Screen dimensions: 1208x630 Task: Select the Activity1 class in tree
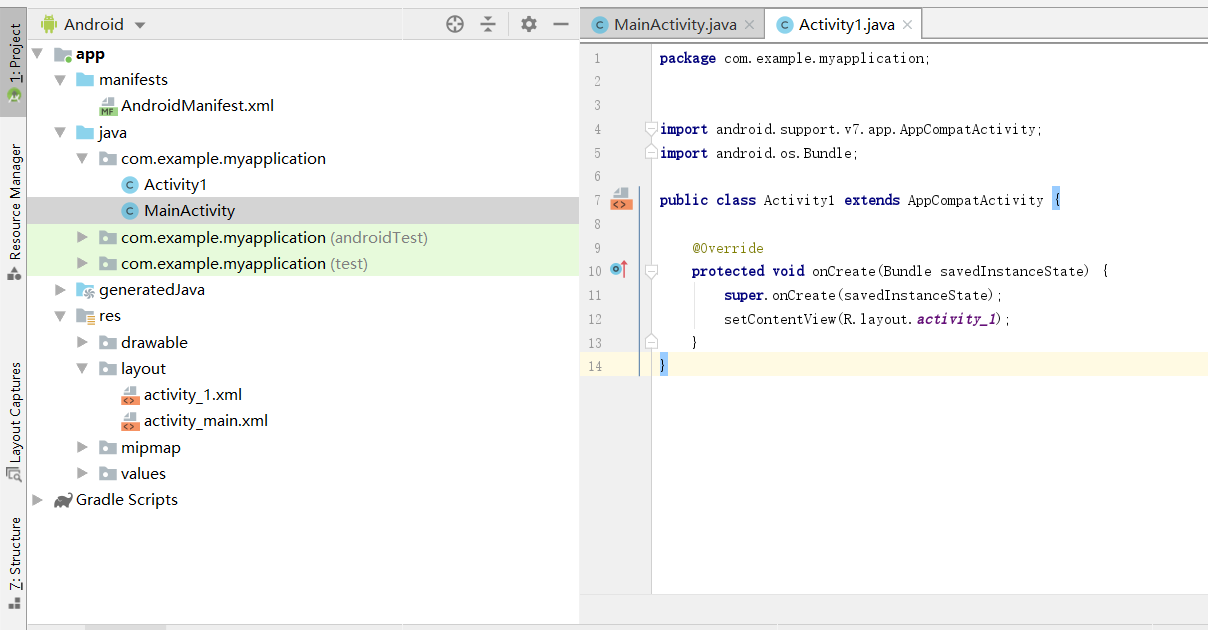175,184
